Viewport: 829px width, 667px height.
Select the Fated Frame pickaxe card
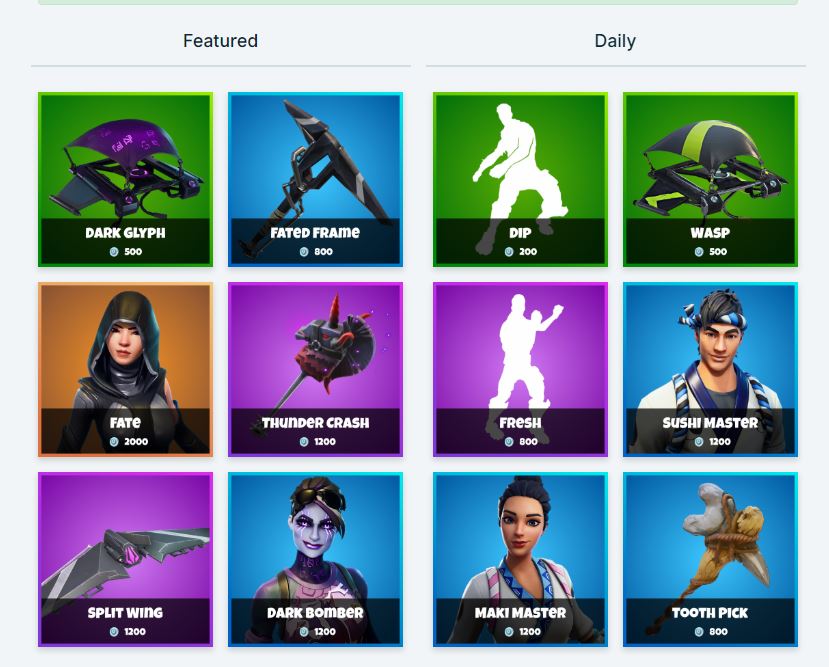tap(315, 180)
